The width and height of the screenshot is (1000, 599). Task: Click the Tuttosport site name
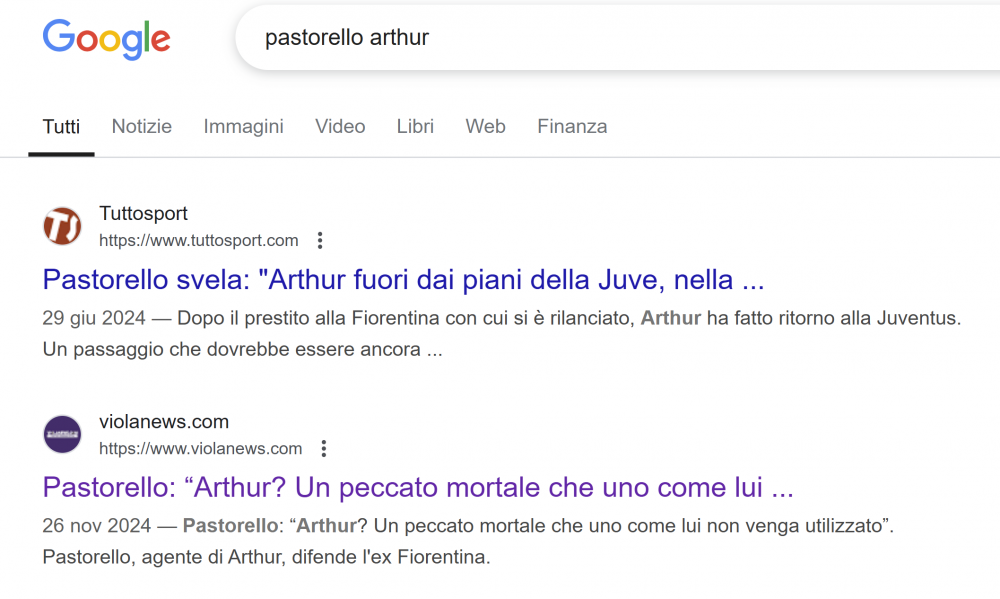(143, 213)
